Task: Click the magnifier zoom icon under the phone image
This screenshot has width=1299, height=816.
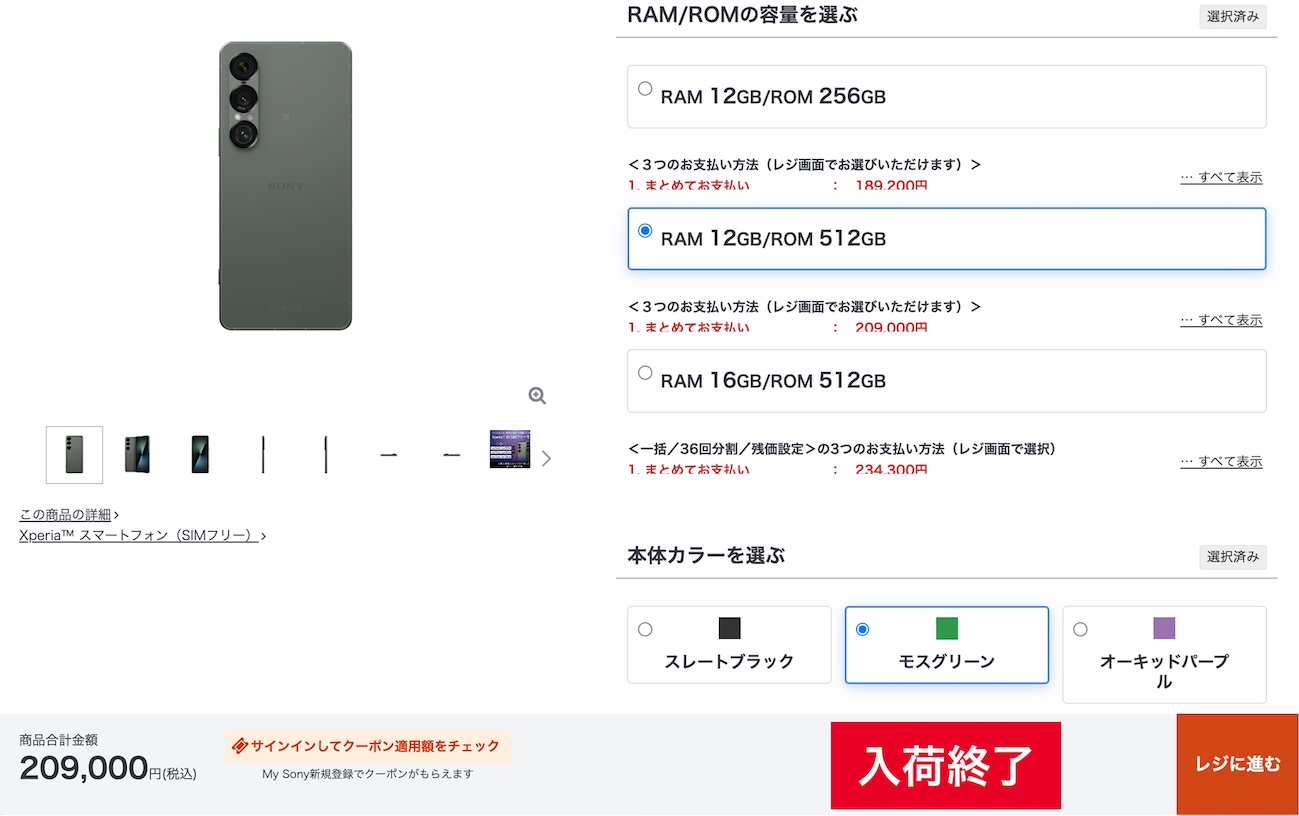Action: pos(537,396)
